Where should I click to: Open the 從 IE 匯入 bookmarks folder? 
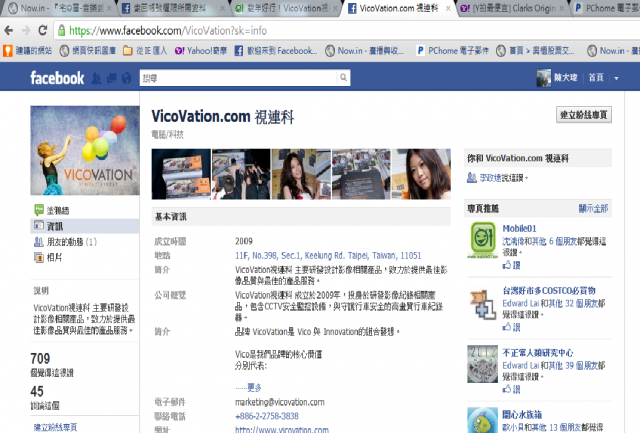click(145, 51)
